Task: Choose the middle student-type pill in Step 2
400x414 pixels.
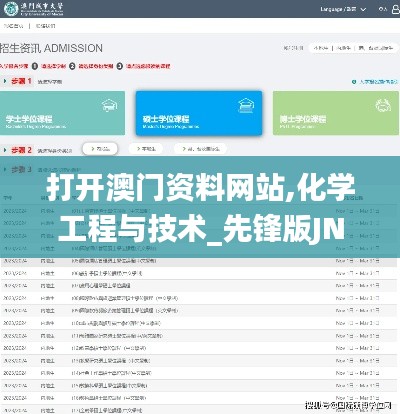Action: (x=146, y=149)
